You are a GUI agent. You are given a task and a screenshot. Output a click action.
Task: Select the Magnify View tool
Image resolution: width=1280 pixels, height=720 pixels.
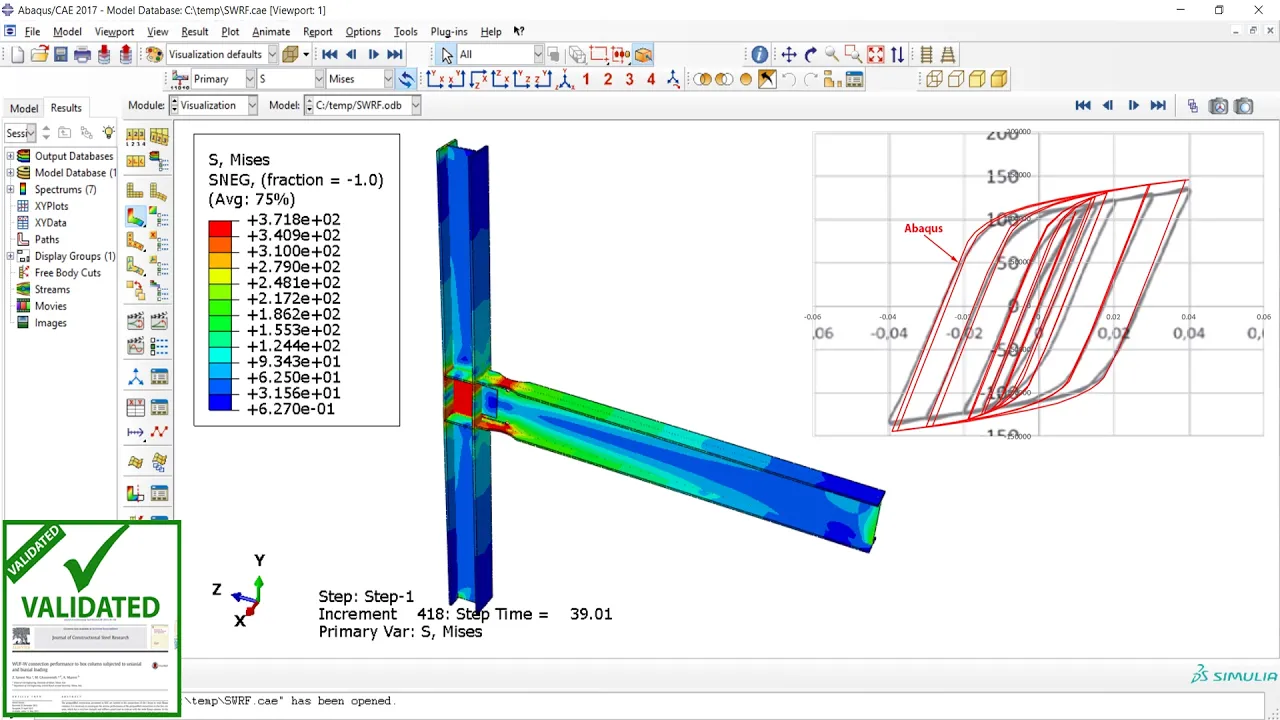[x=833, y=54]
